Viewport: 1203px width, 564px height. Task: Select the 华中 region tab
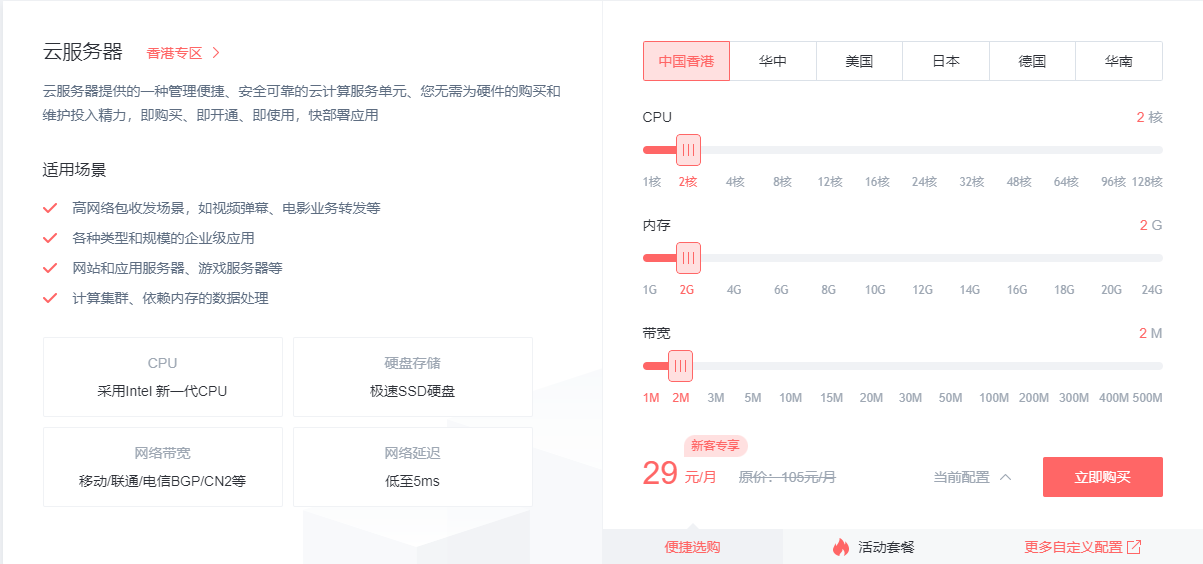point(773,61)
